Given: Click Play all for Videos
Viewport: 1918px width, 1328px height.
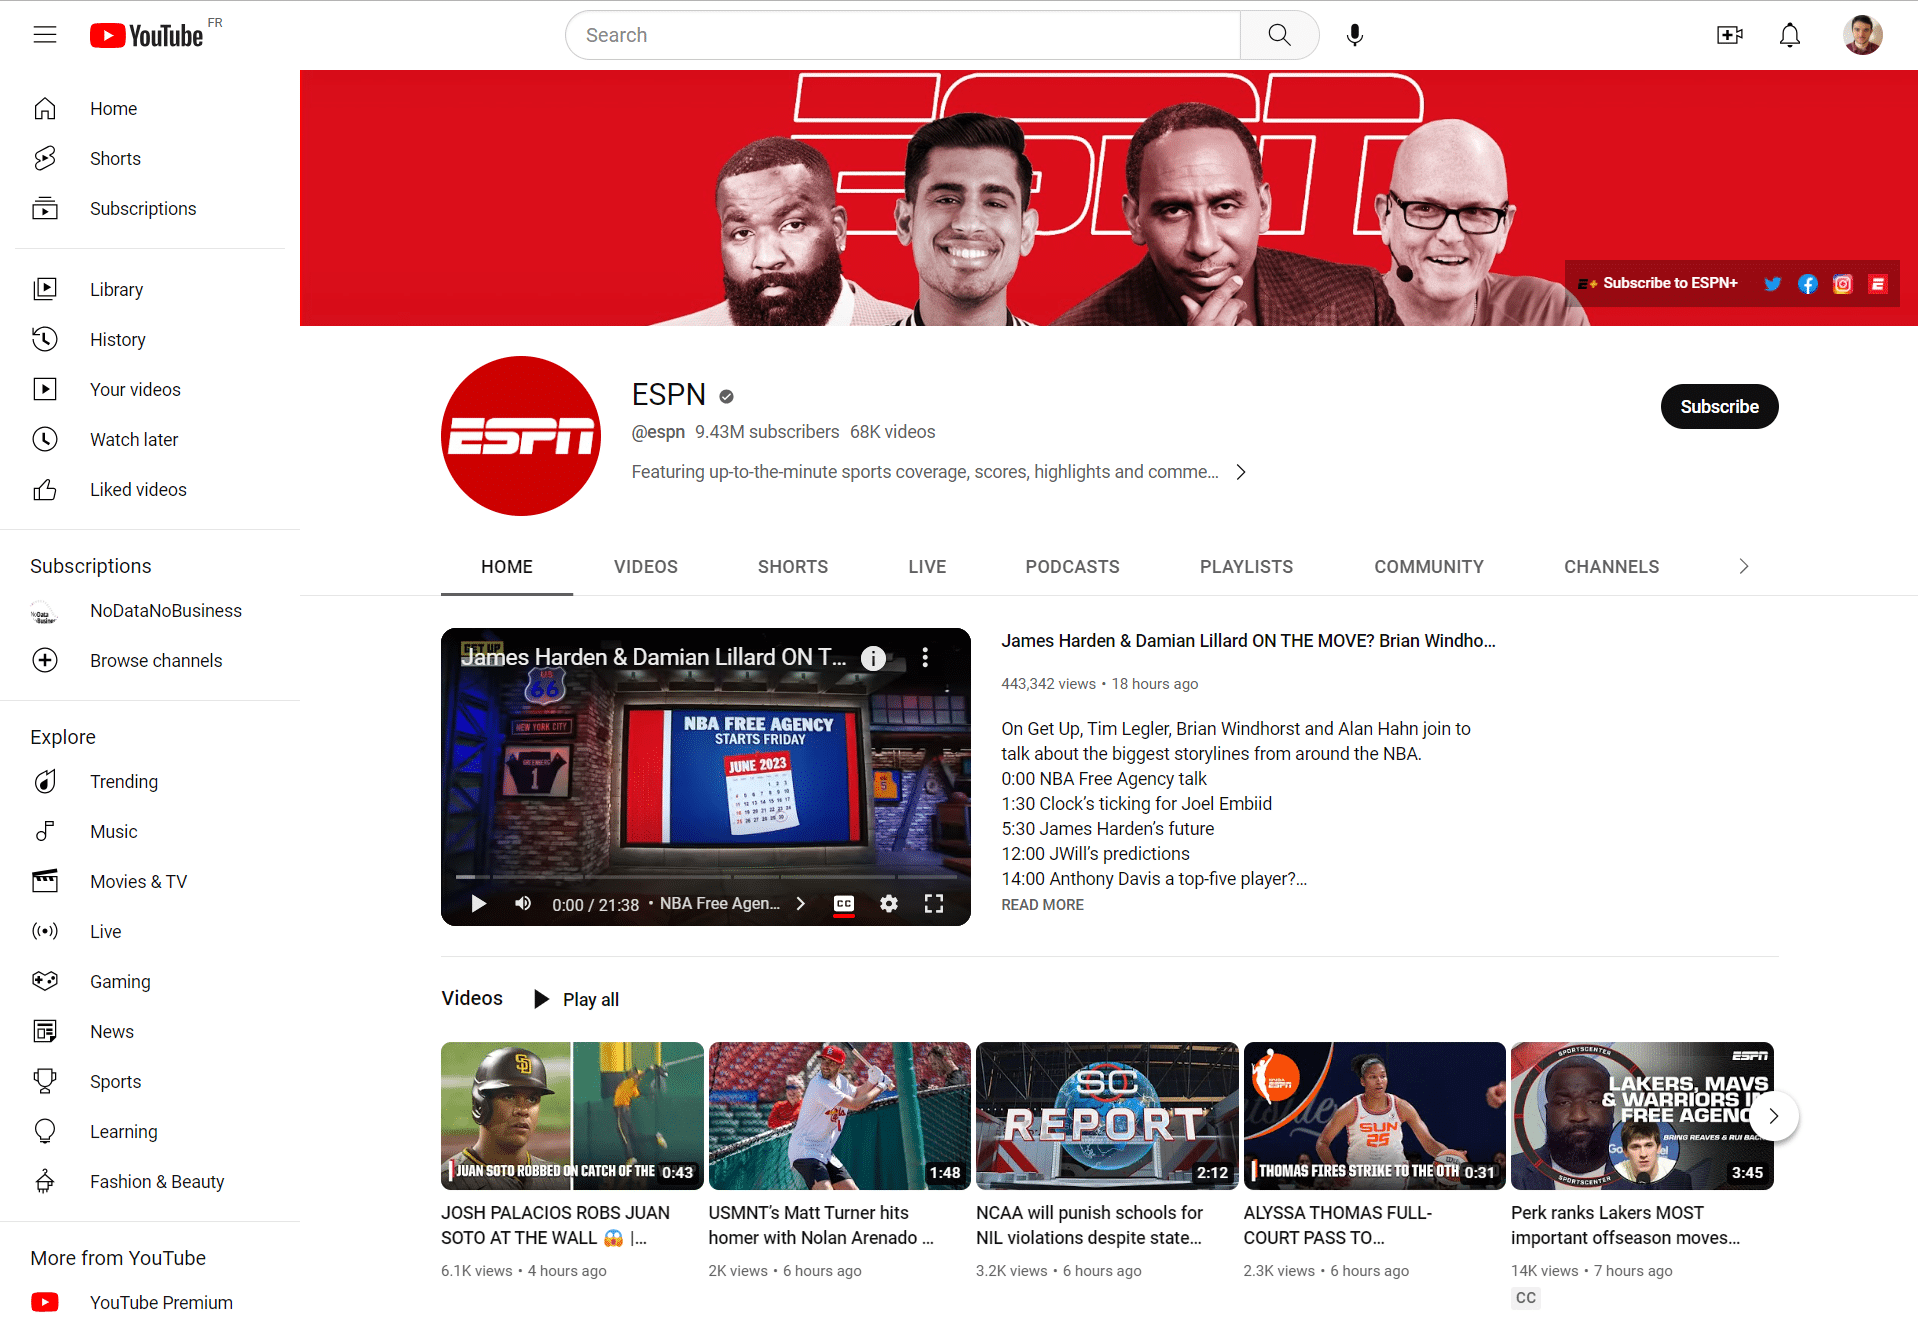Looking at the screenshot, I should coord(577,999).
